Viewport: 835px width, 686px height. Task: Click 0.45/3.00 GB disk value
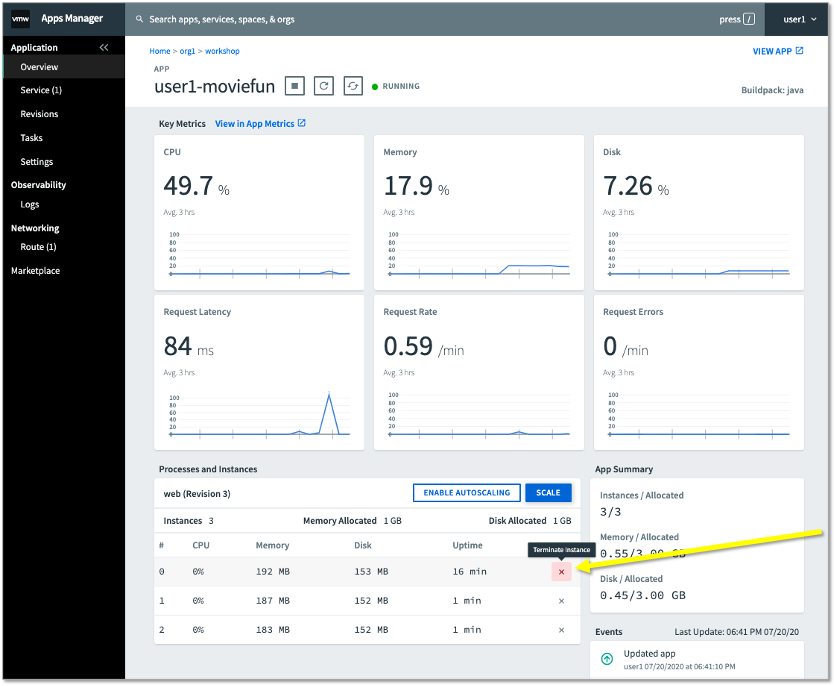pos(643,595)
